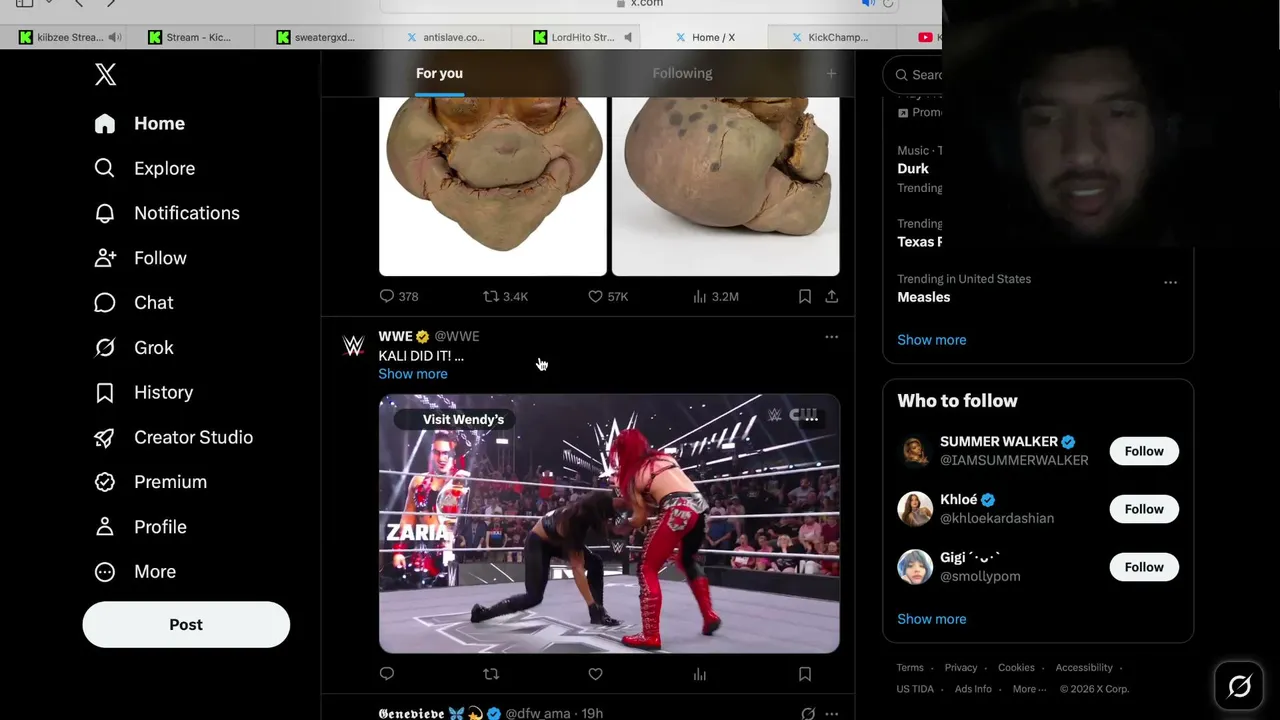
Task: Open the @IAMSUMMERWALKER profile
Action: (1014, 460)
